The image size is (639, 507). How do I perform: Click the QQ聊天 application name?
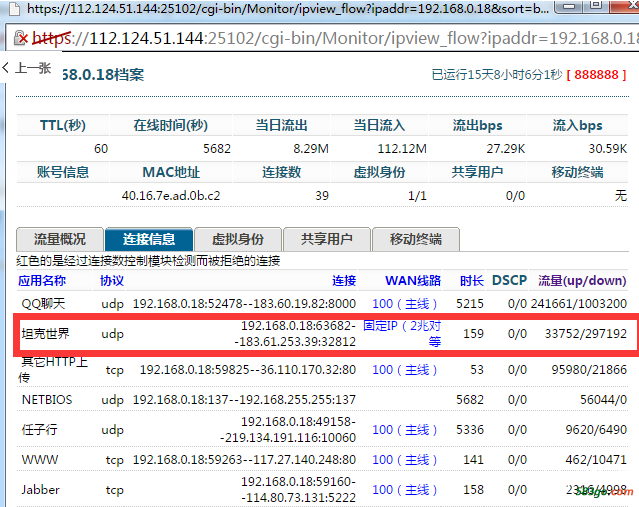pos(43,304)
